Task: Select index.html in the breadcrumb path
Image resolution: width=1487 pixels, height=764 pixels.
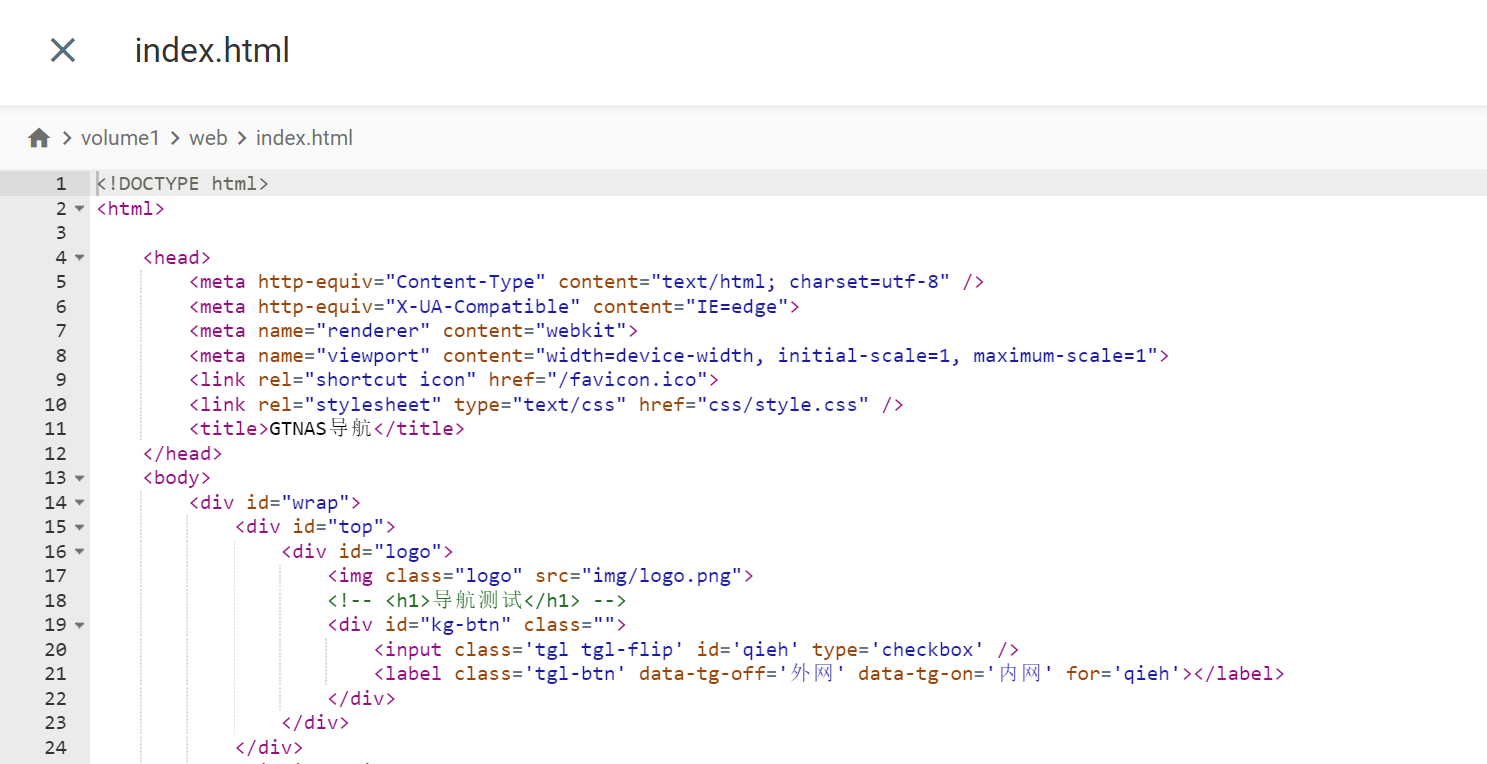Action: 304,138
